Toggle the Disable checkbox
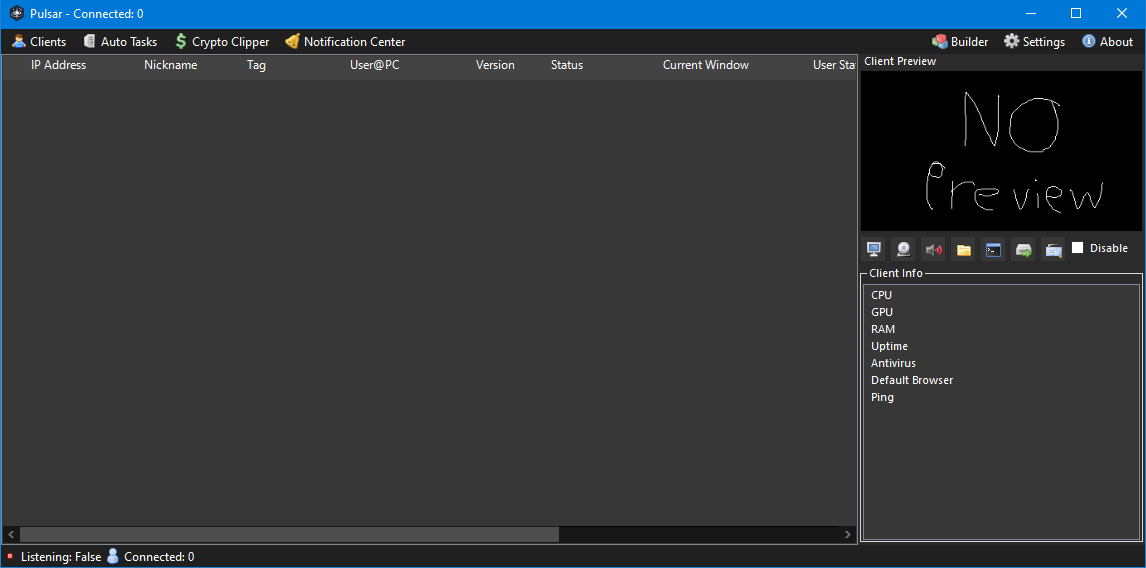 tap(1077, 248)
